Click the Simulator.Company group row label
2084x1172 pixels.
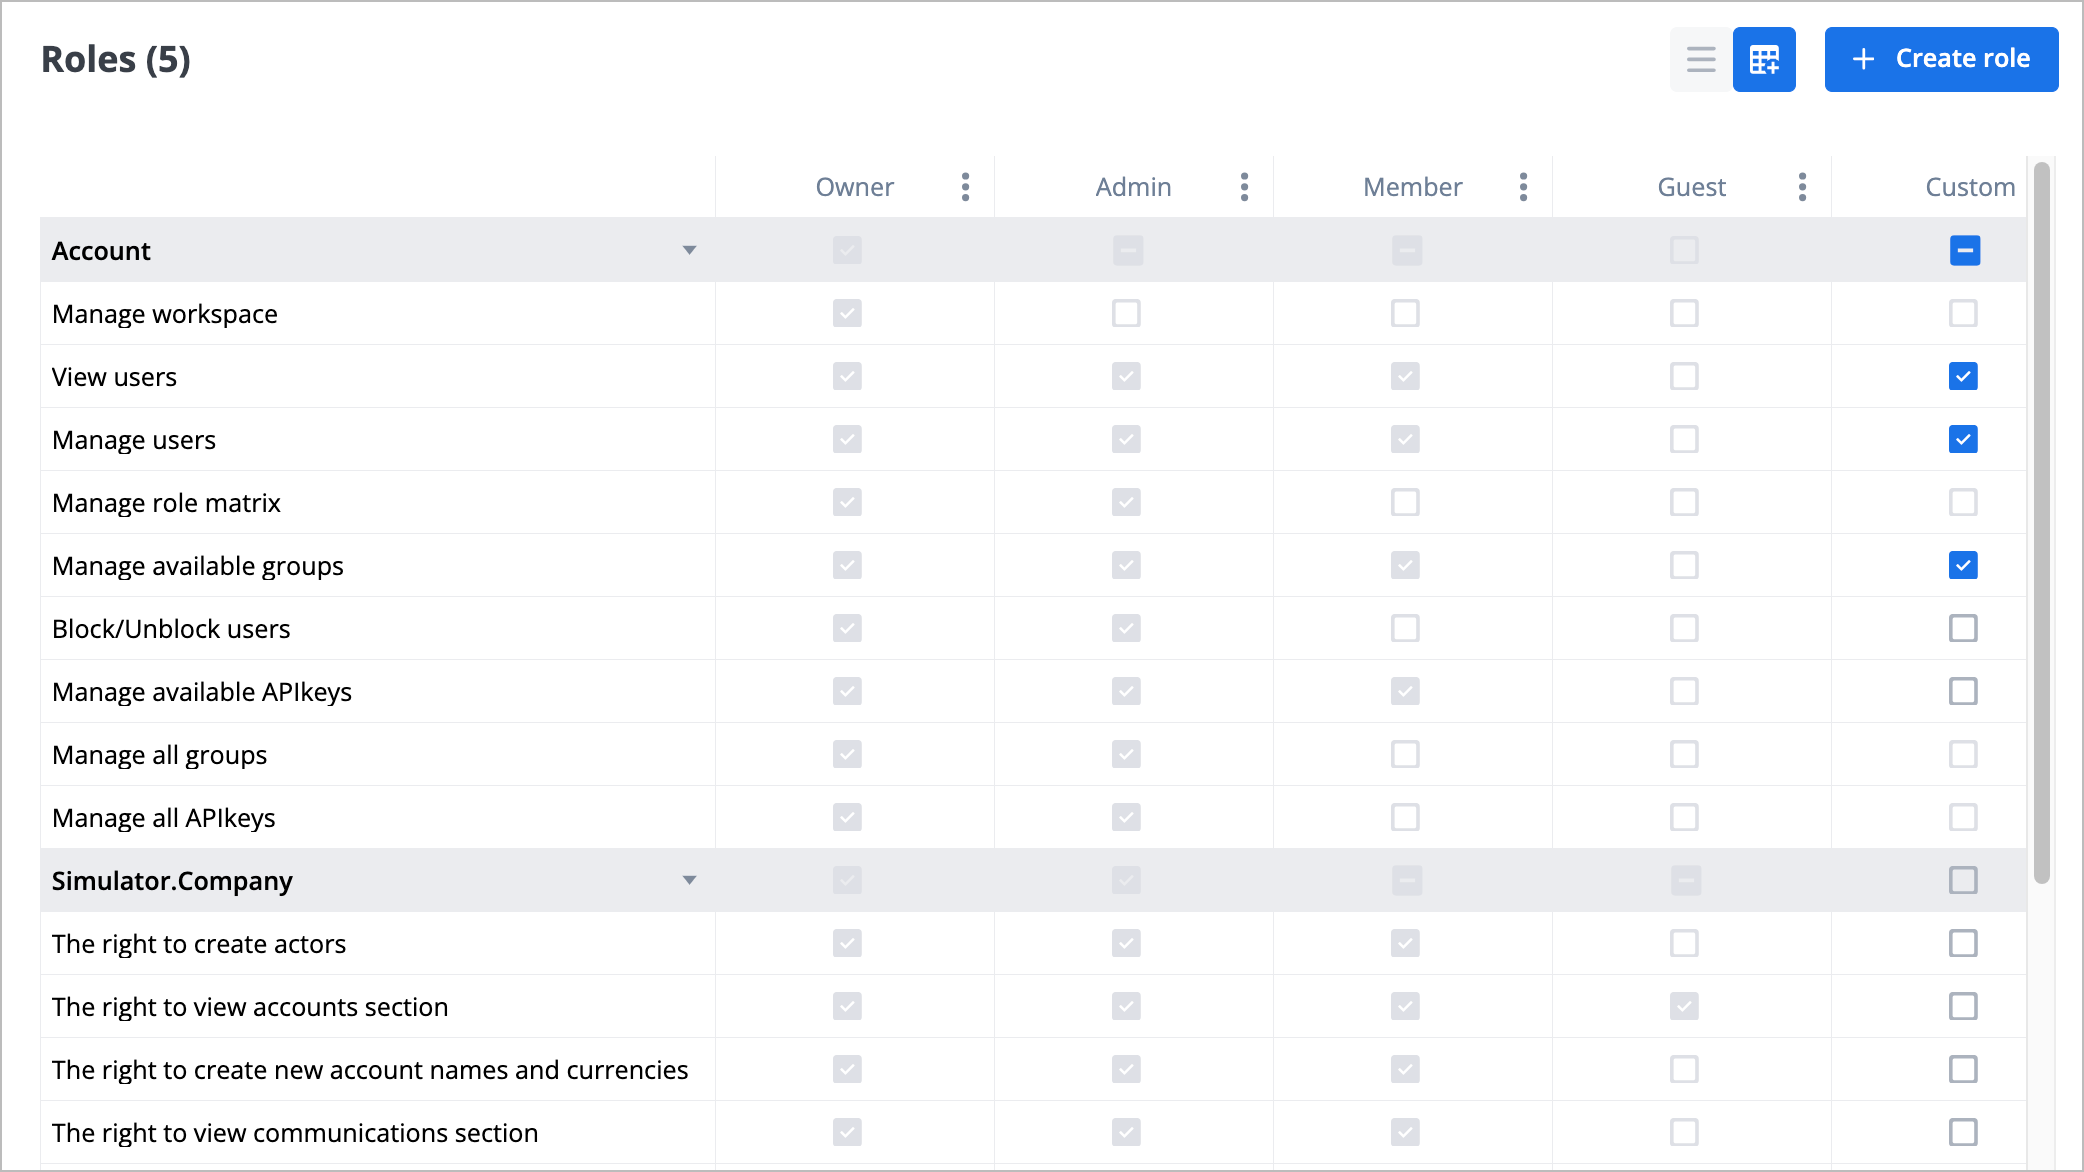click(172, 881)
